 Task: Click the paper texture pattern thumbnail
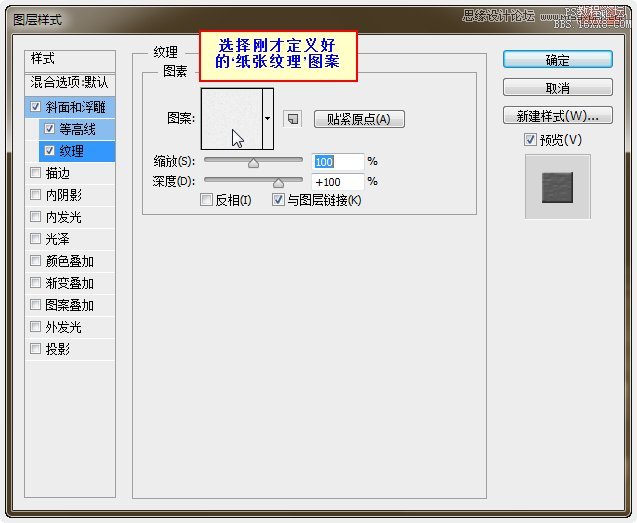pos(232,119)
